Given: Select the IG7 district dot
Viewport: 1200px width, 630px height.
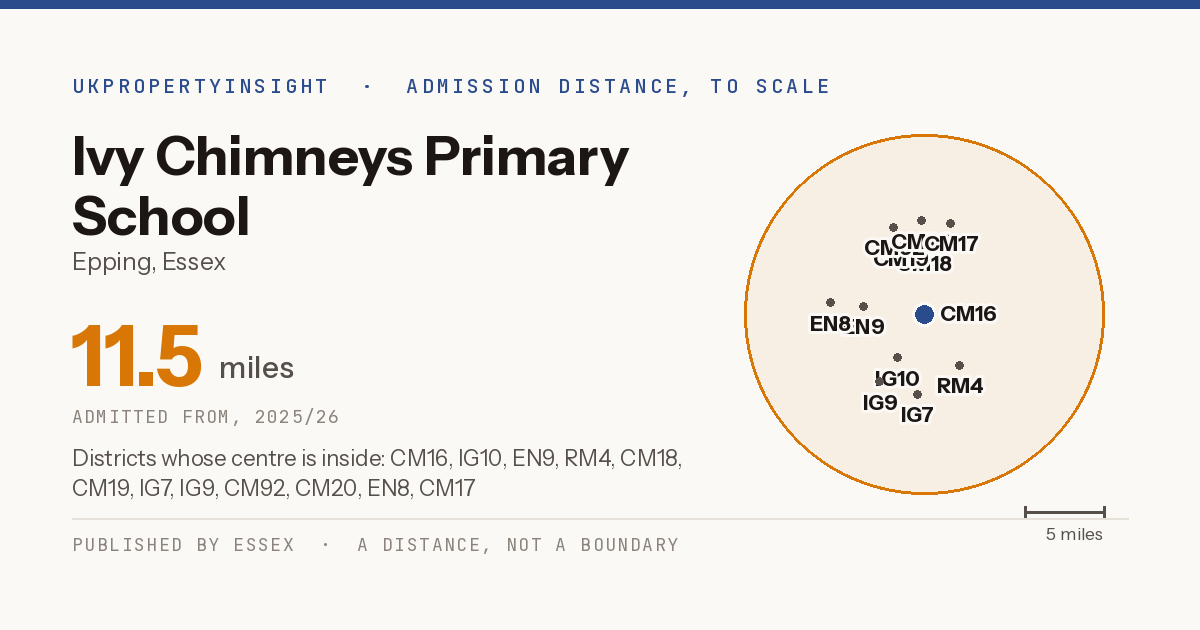Looking at the screenshot, I should pos(917,394).
